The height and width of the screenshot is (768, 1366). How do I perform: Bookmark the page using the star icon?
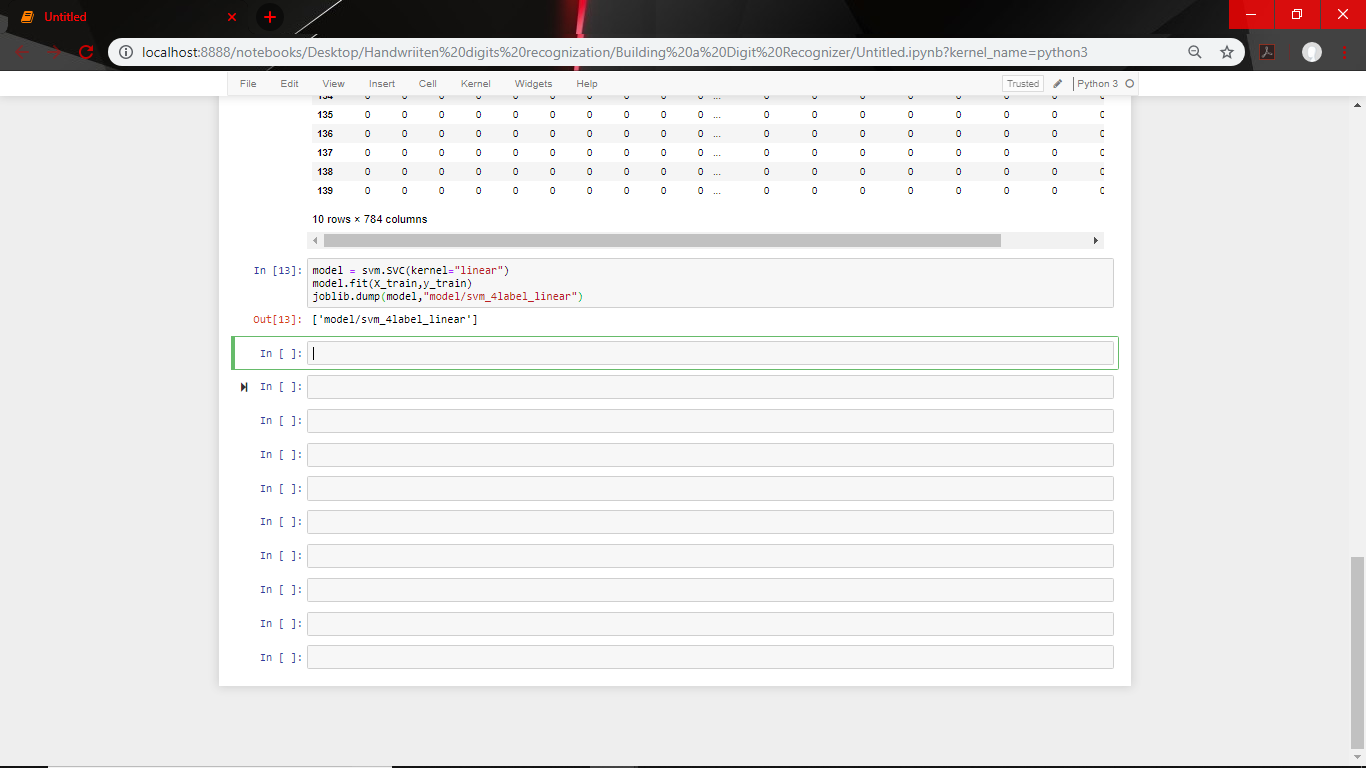click(x=1227, y=50)
